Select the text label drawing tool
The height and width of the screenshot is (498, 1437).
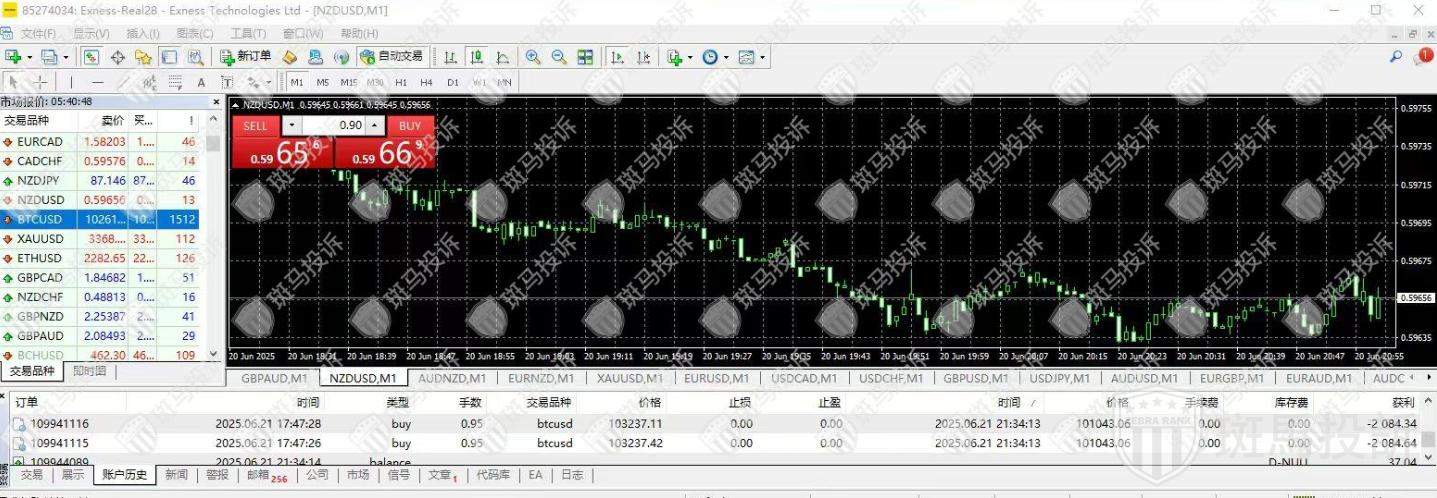click(x=201, y=82)
